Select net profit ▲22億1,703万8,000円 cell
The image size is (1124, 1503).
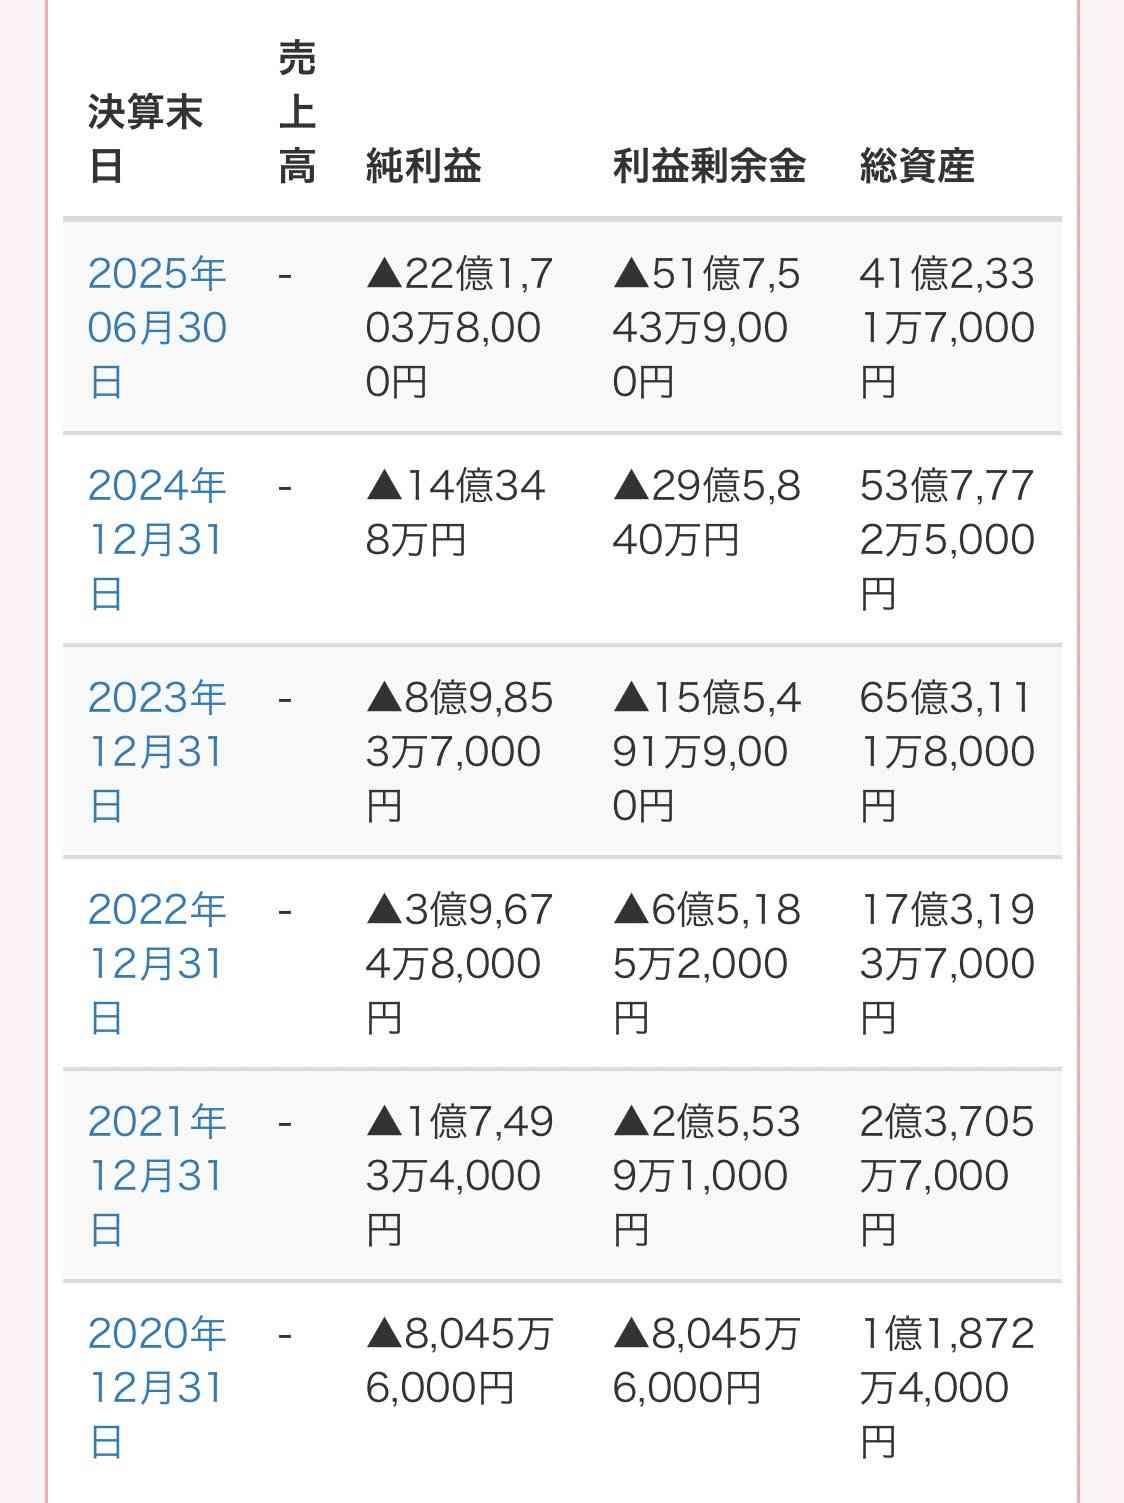459,327
